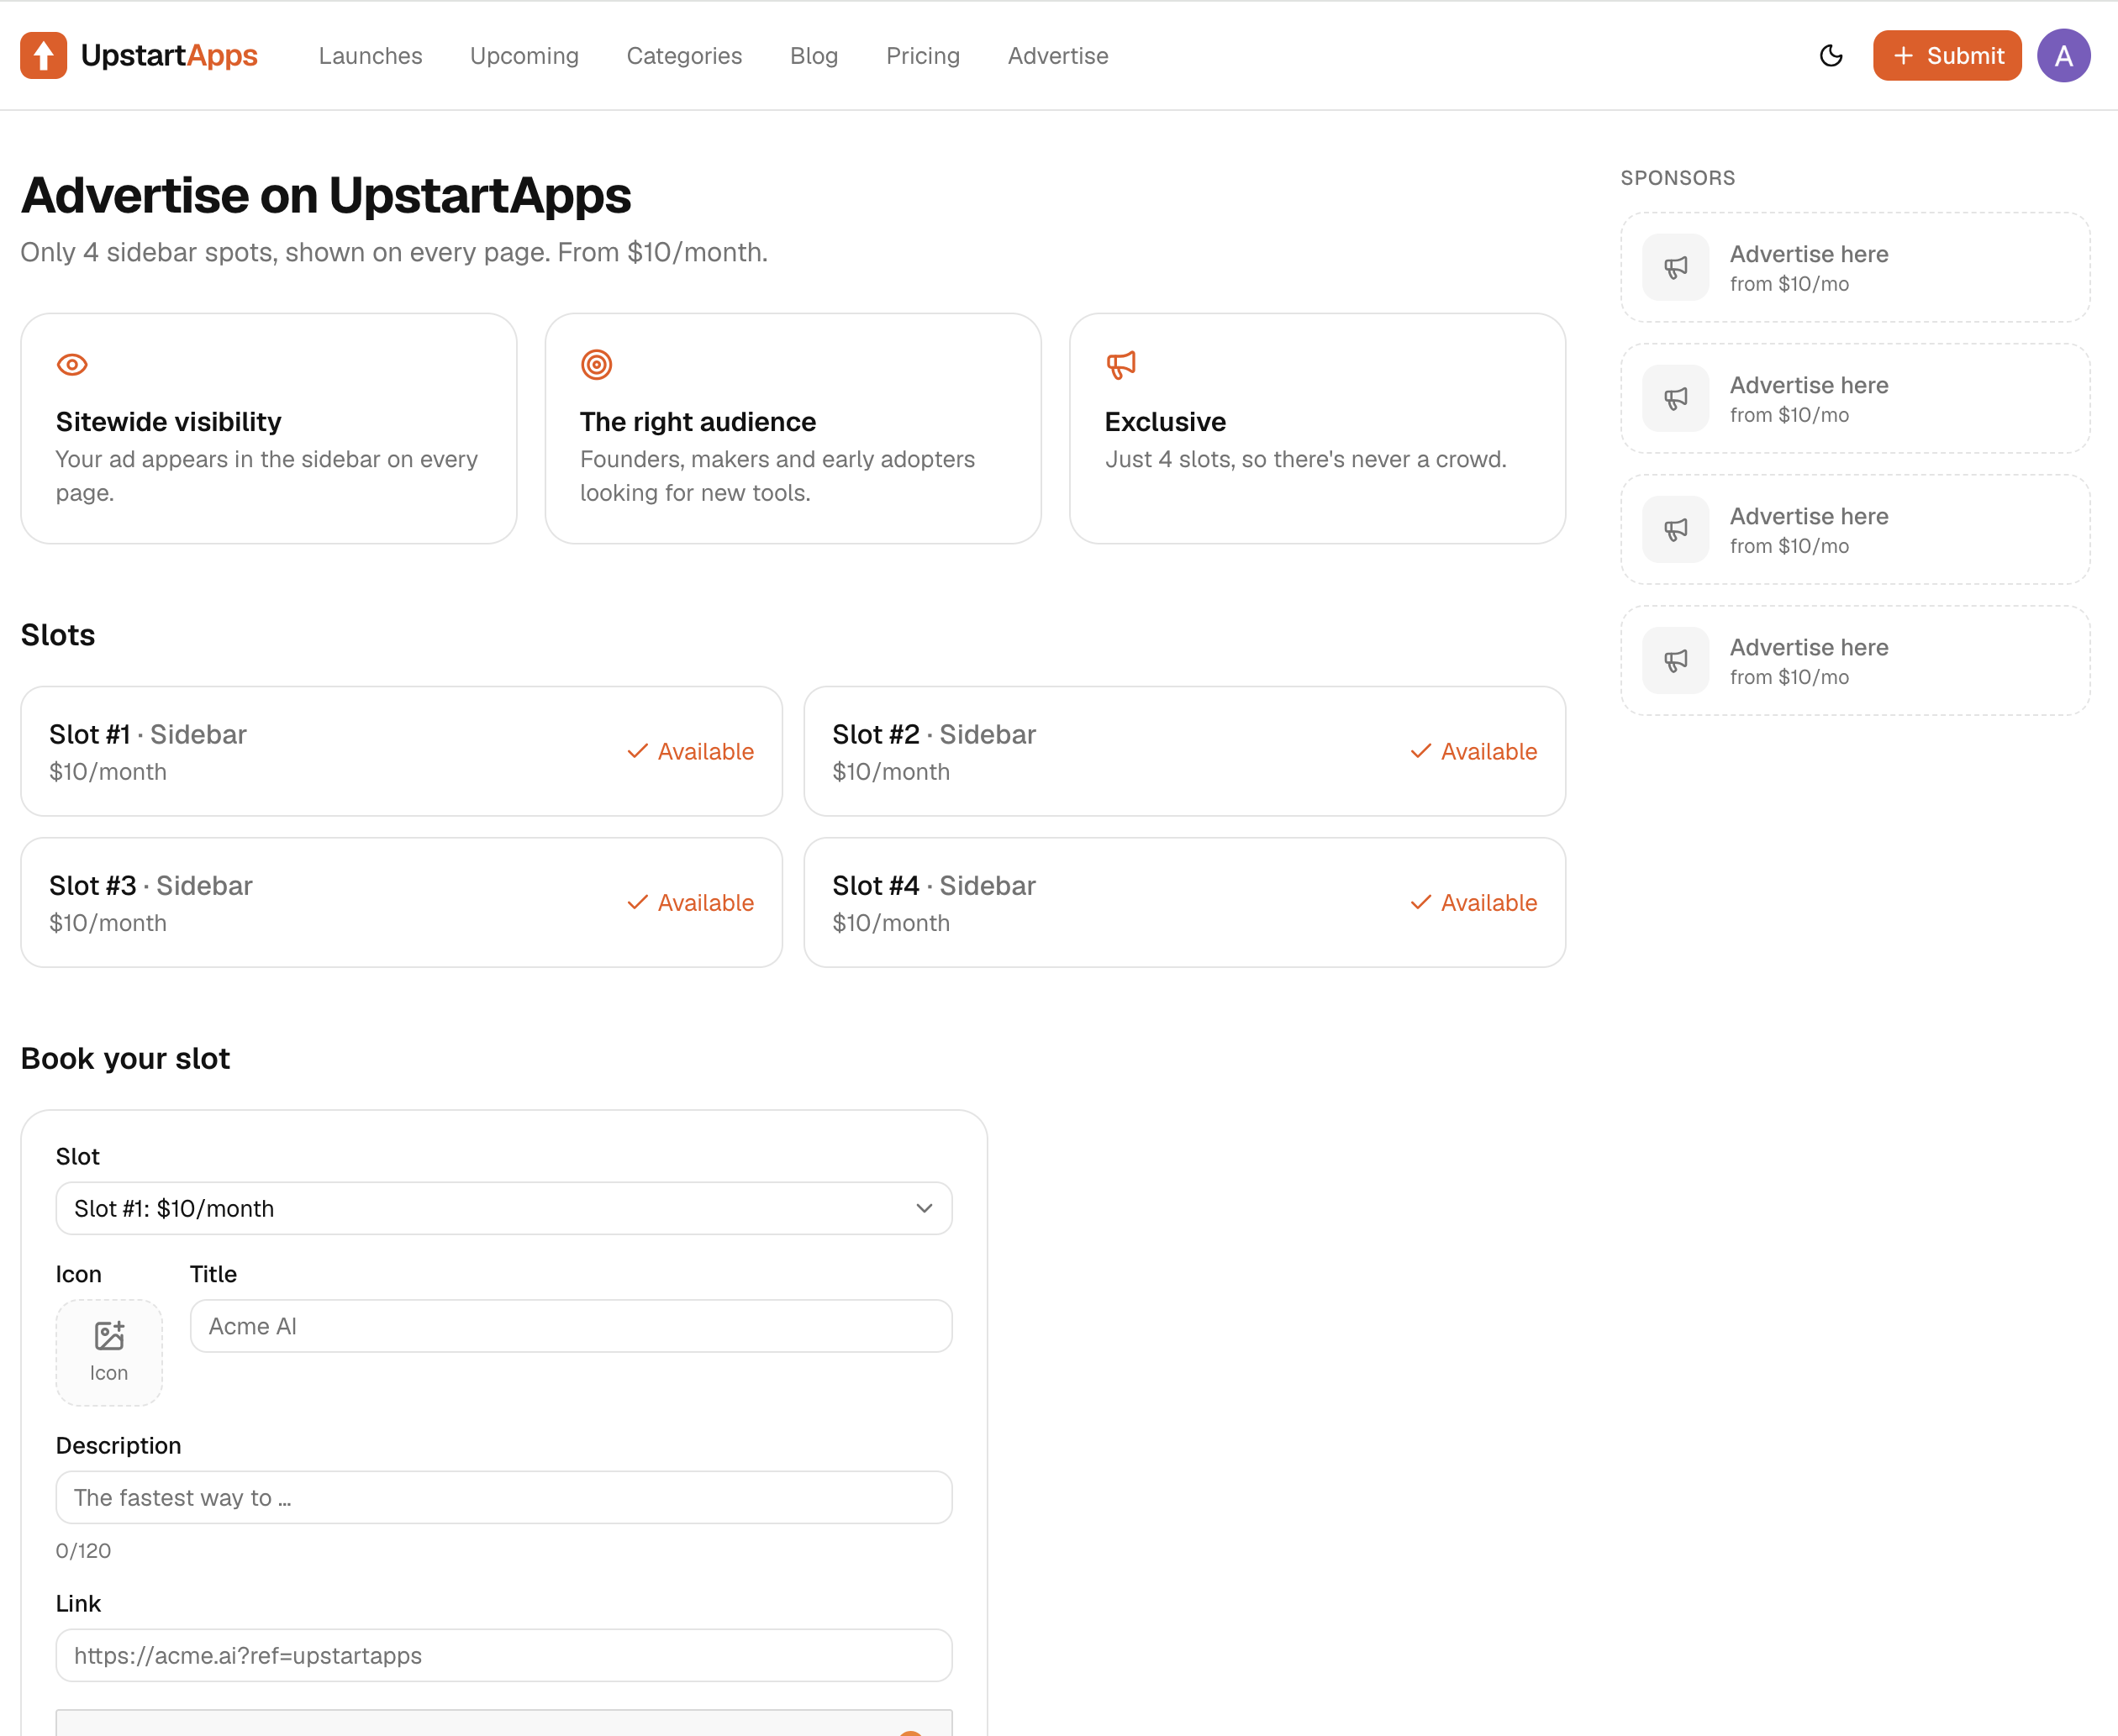The width and height of the screenshot is (2118, 1736).
Task: Click the 'Advertise on UpstartApps' page title
Action: tap(326, 195)
